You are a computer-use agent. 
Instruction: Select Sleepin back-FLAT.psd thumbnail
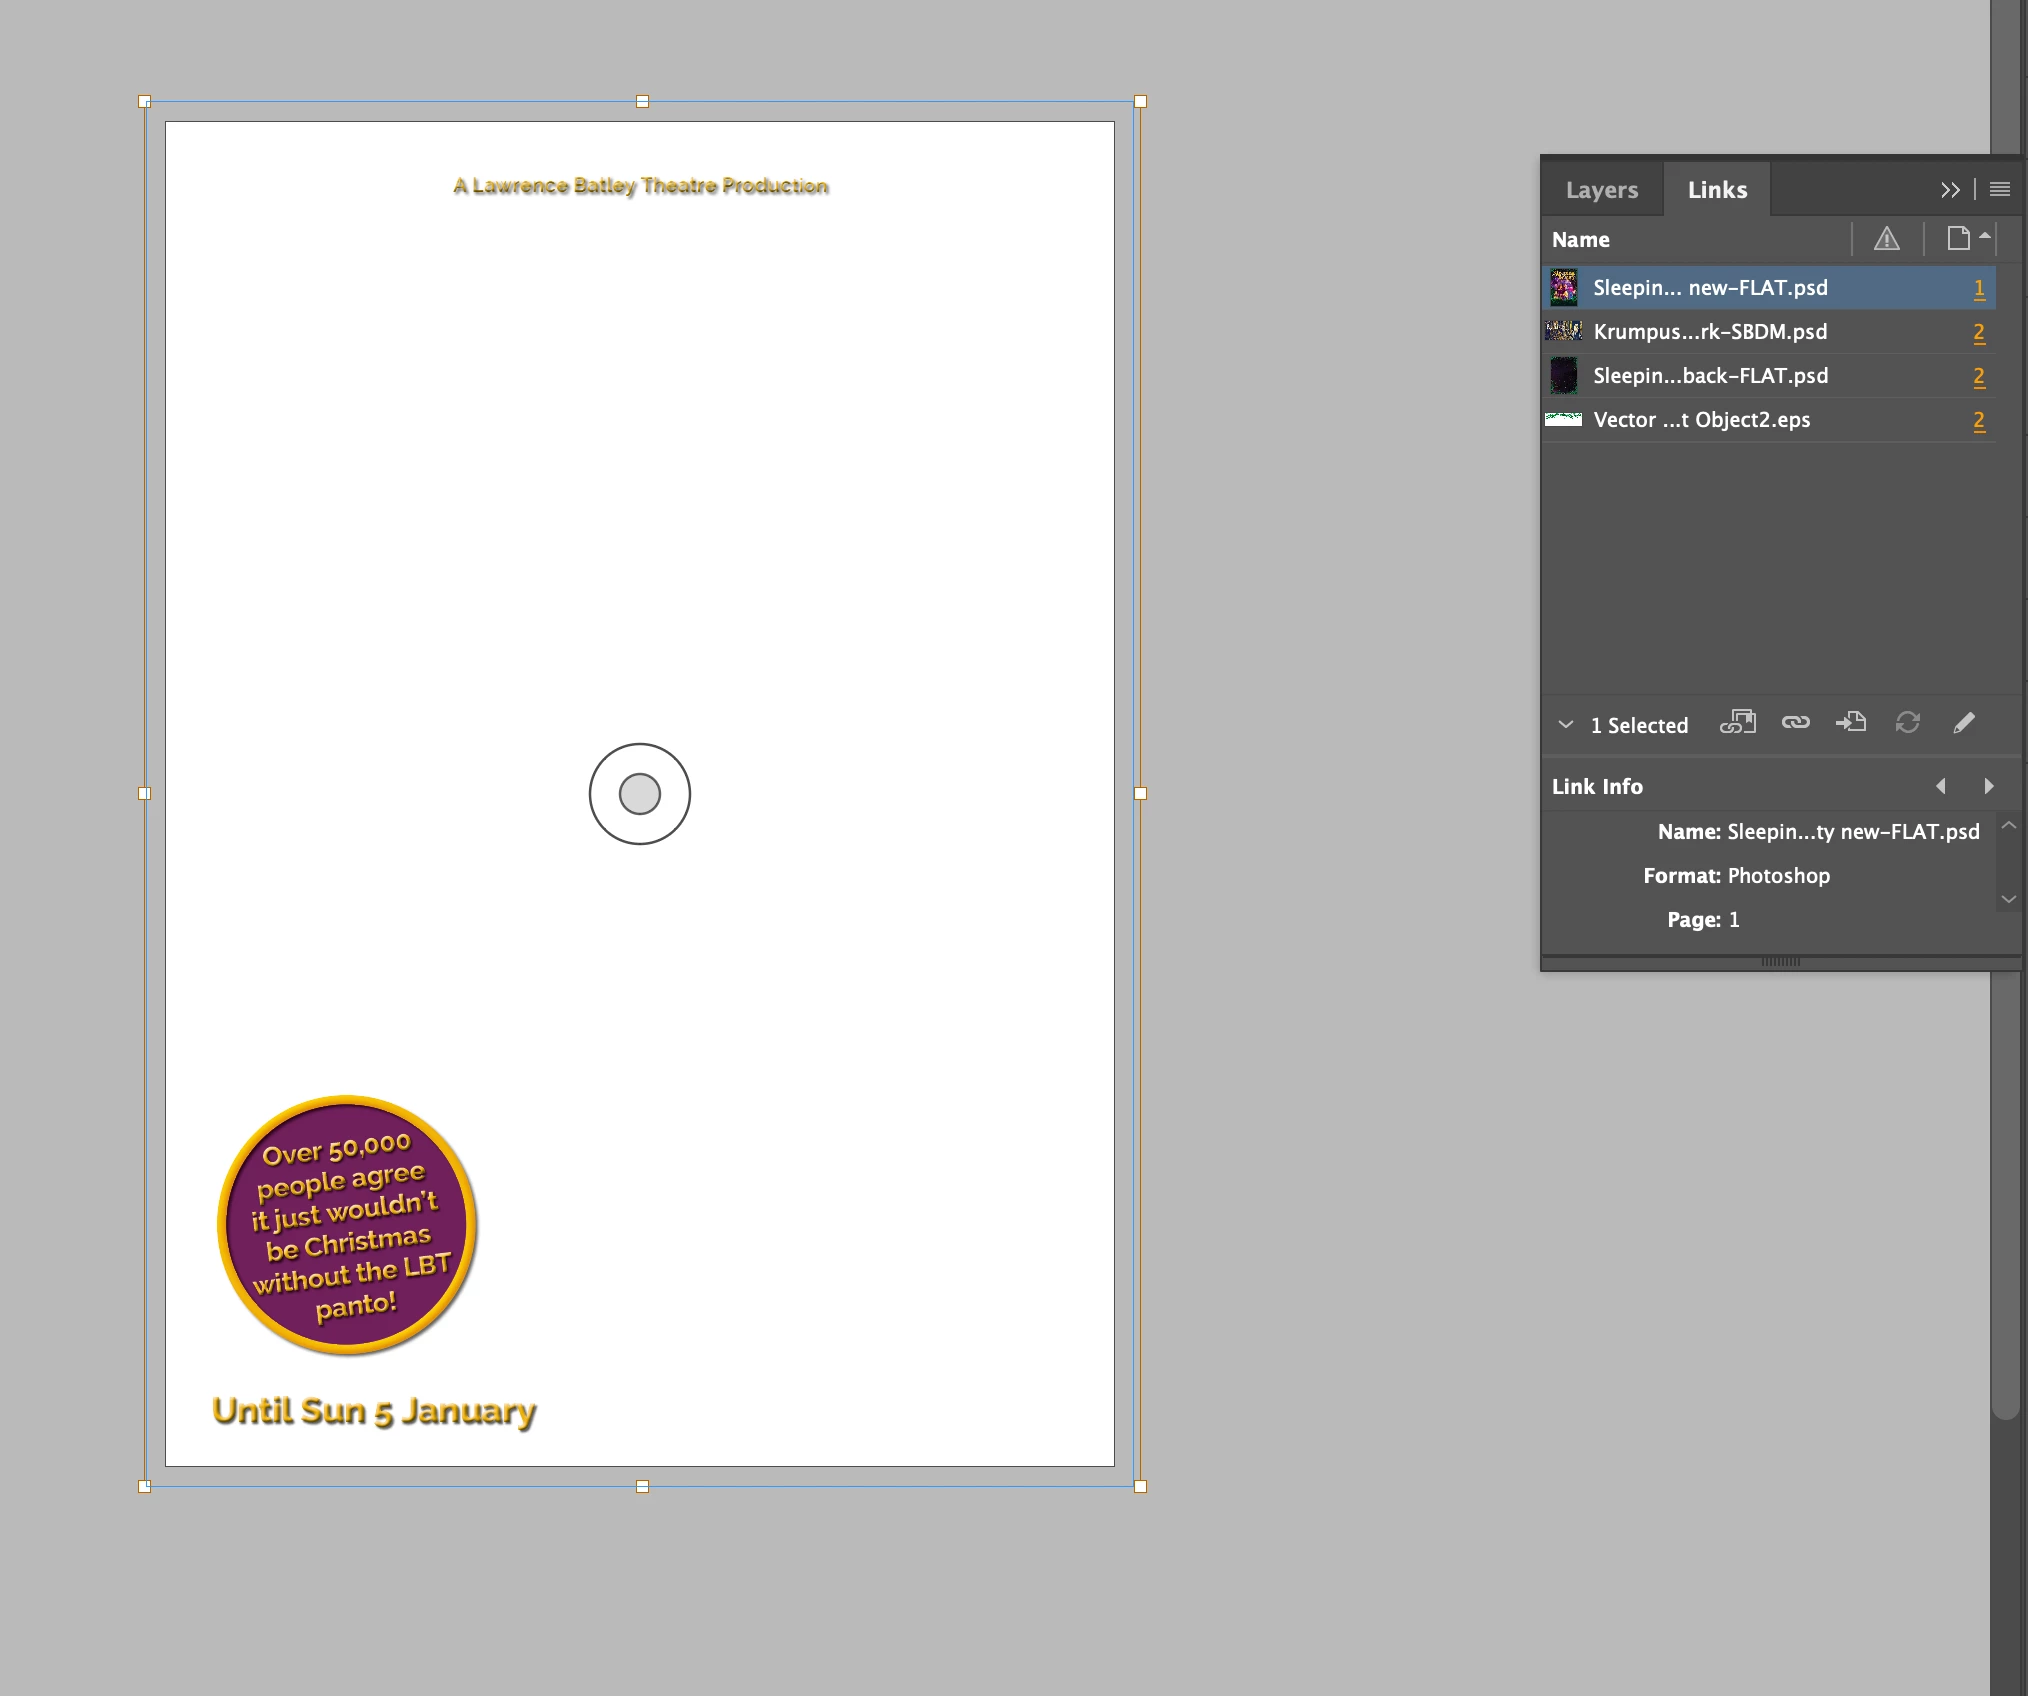(1563, 376)
